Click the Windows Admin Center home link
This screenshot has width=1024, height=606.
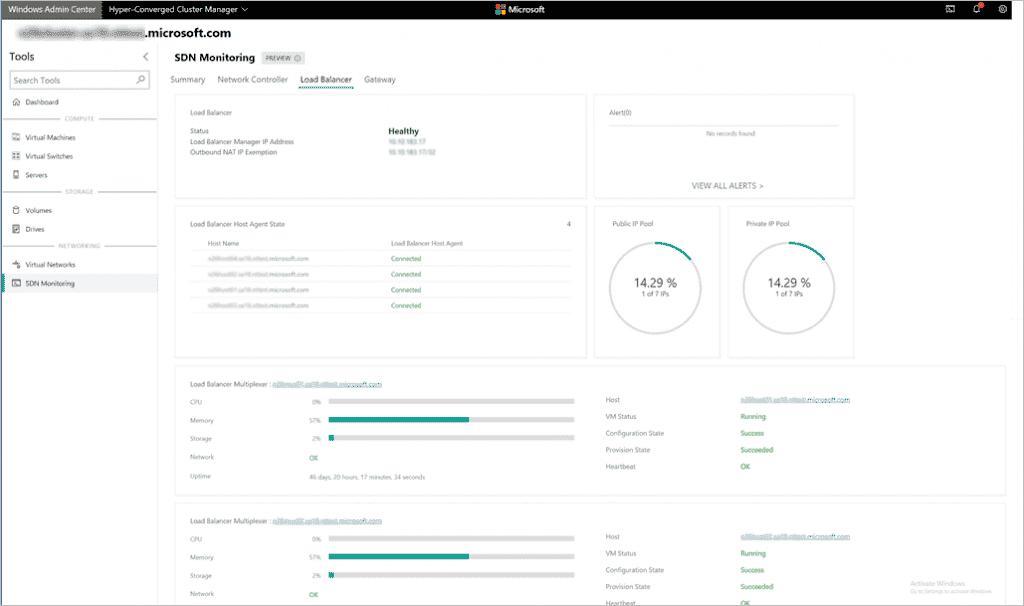[x=52, y=9]
